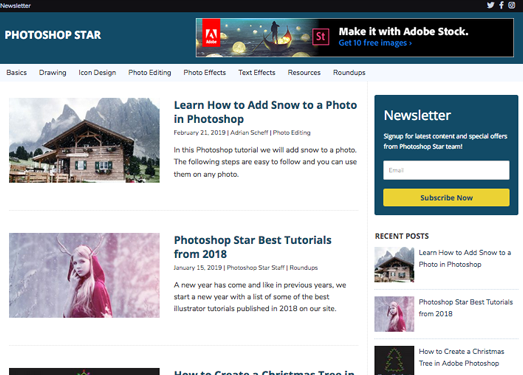Open the Twitter social icon

tap(490, 5)
